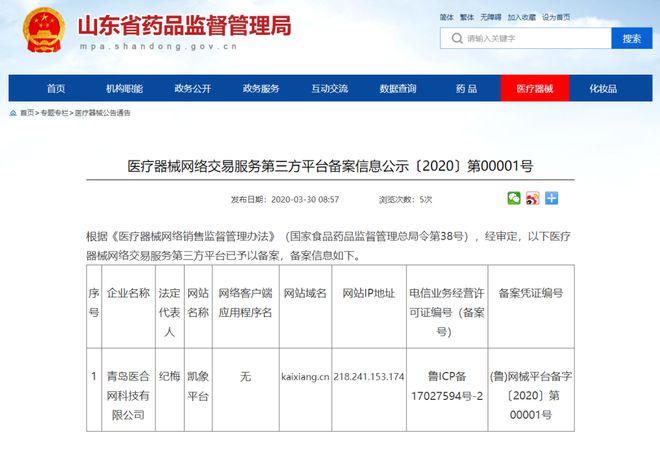This screenshot has height=474, width=660.
Task: Click cell kaixiang.cn
Action: coord(305,376)
